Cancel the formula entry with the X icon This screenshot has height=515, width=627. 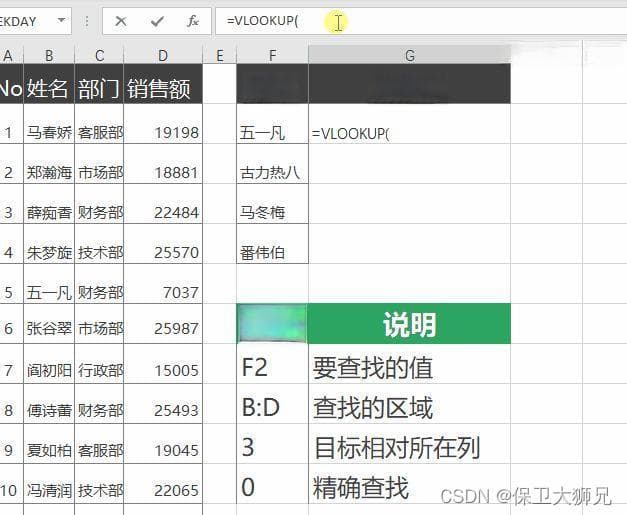tap(121, 21)
